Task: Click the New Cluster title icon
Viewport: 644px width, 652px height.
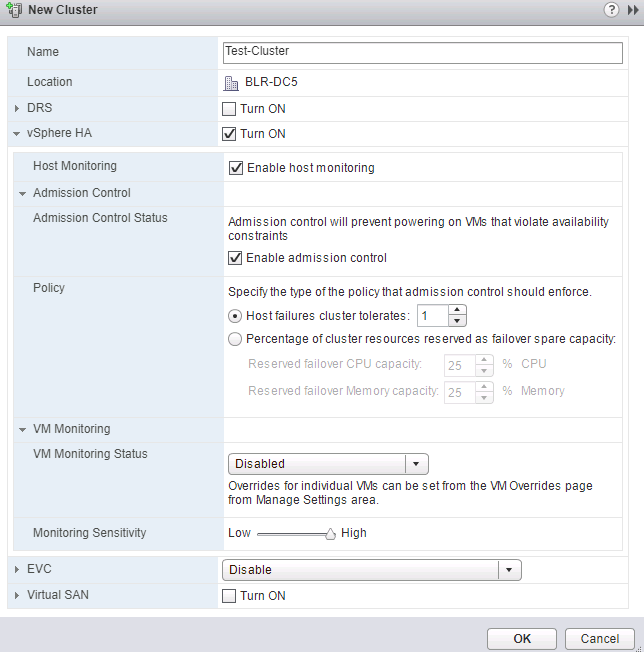Action: pos(12,9)
